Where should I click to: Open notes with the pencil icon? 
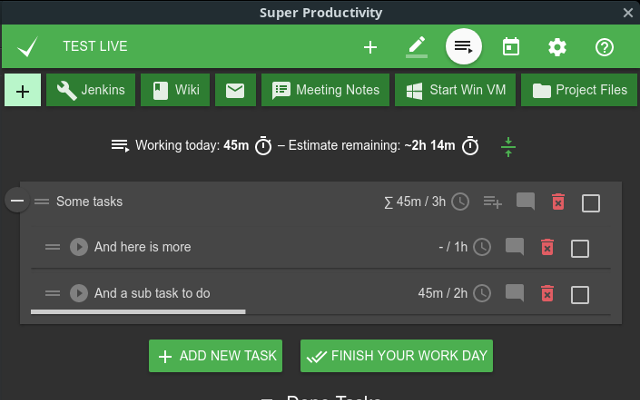pos(416,47)
